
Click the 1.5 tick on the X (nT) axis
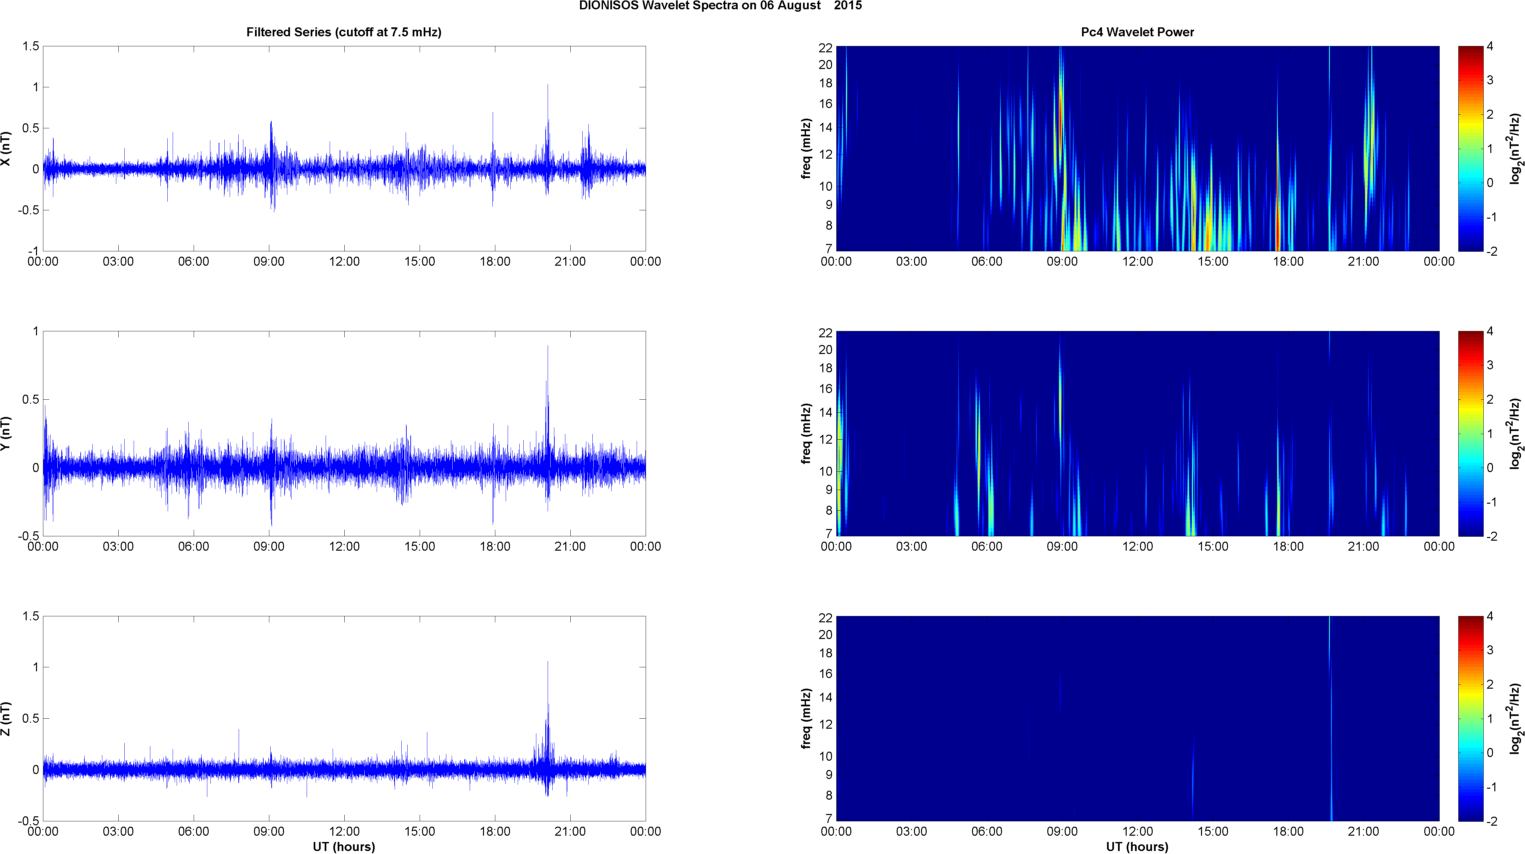coord(30,46)
